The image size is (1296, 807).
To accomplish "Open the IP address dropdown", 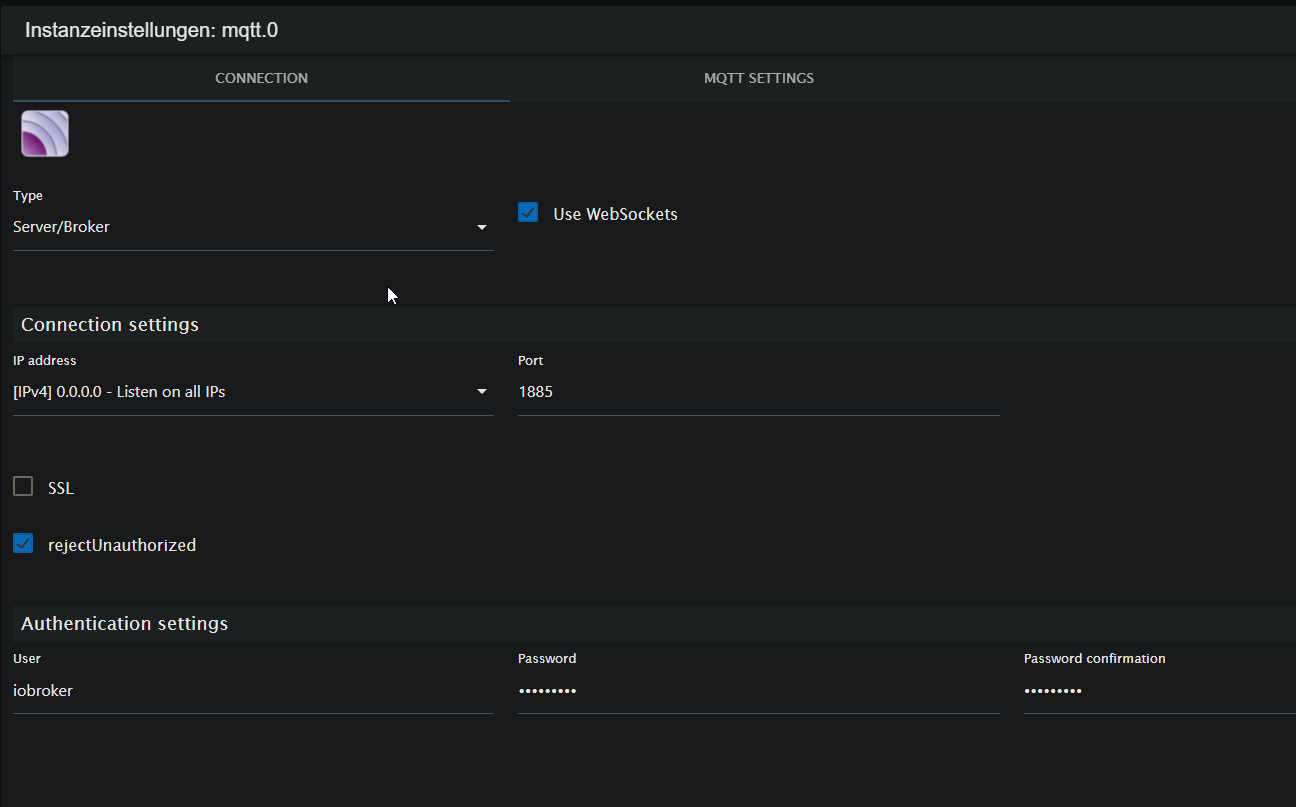I will (x=253, y=392).
